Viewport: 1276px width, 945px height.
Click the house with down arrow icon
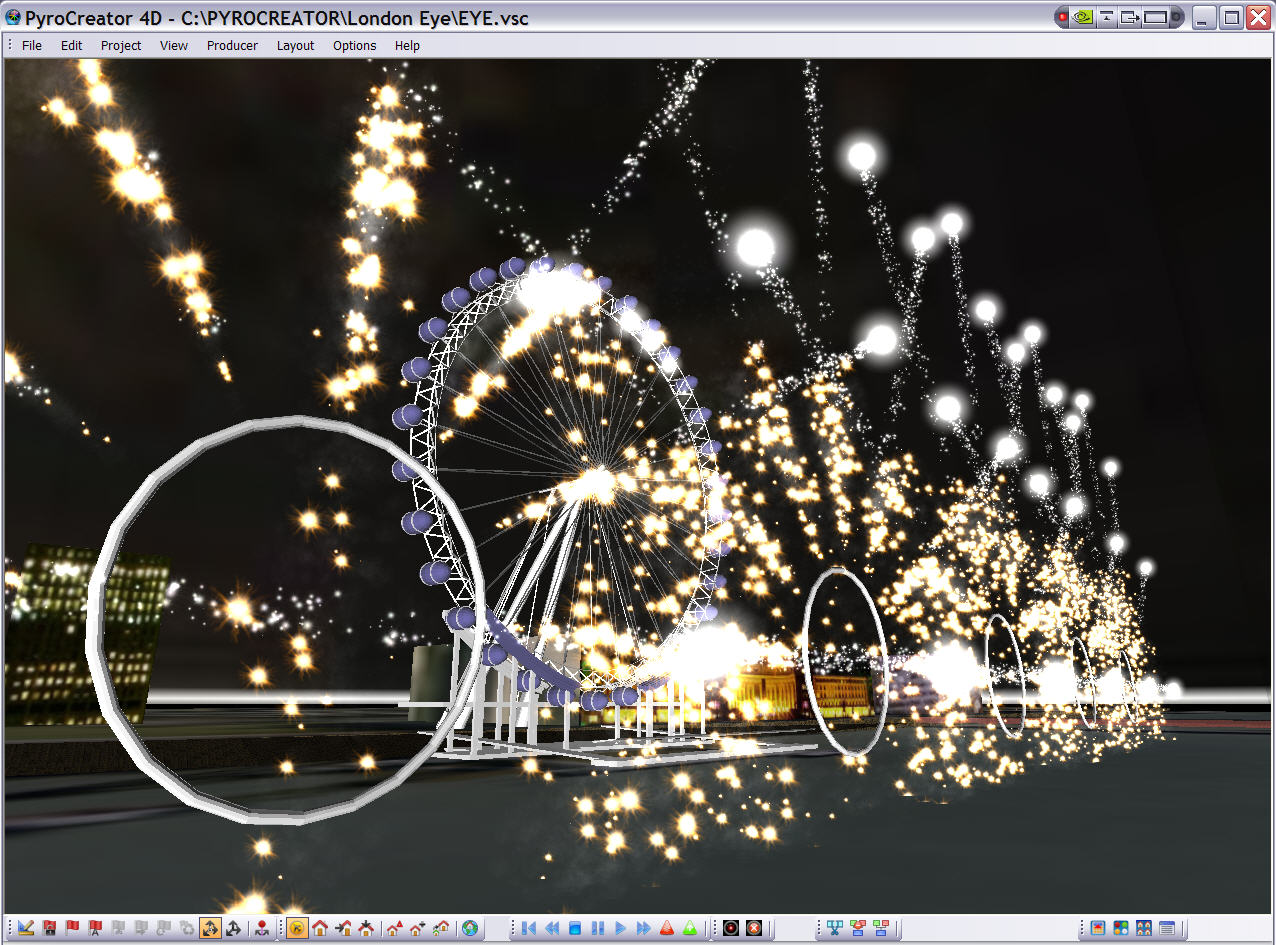[366, 928]
